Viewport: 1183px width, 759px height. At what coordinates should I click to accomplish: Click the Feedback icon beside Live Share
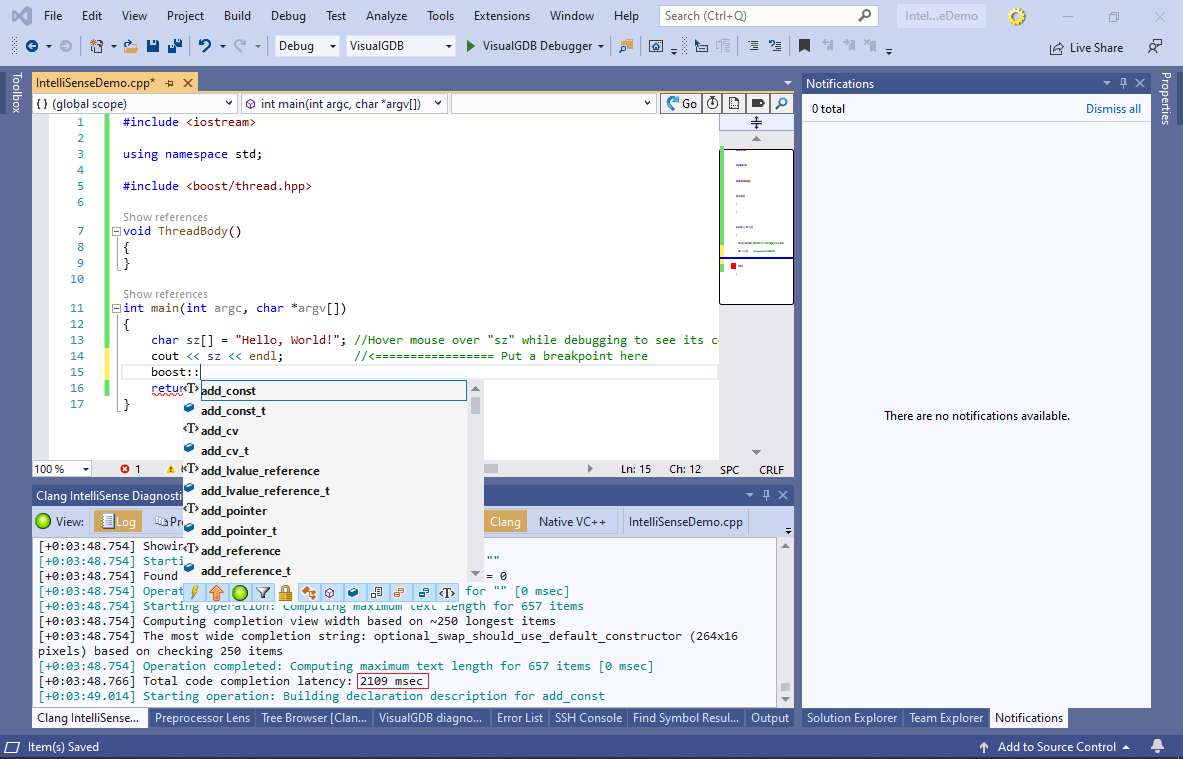[x=1154, y=47]
